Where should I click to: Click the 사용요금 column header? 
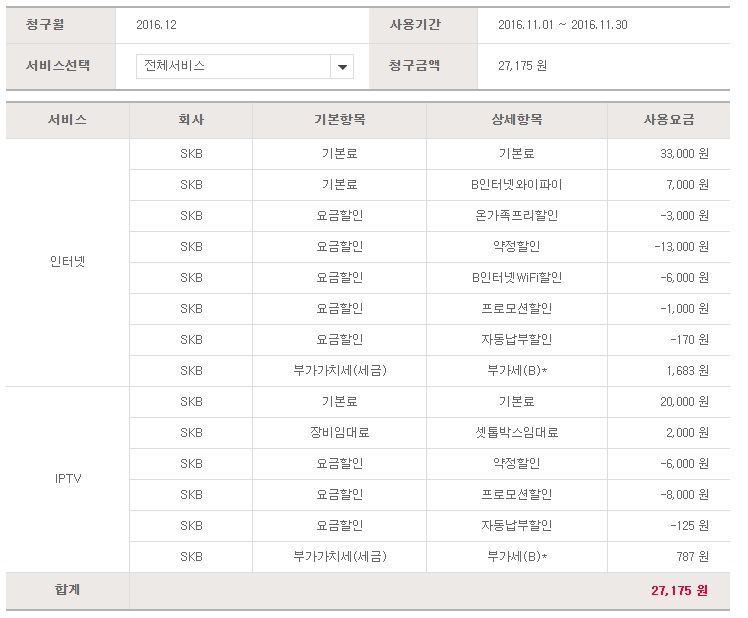pyautogui.click(x=668, y=120)
